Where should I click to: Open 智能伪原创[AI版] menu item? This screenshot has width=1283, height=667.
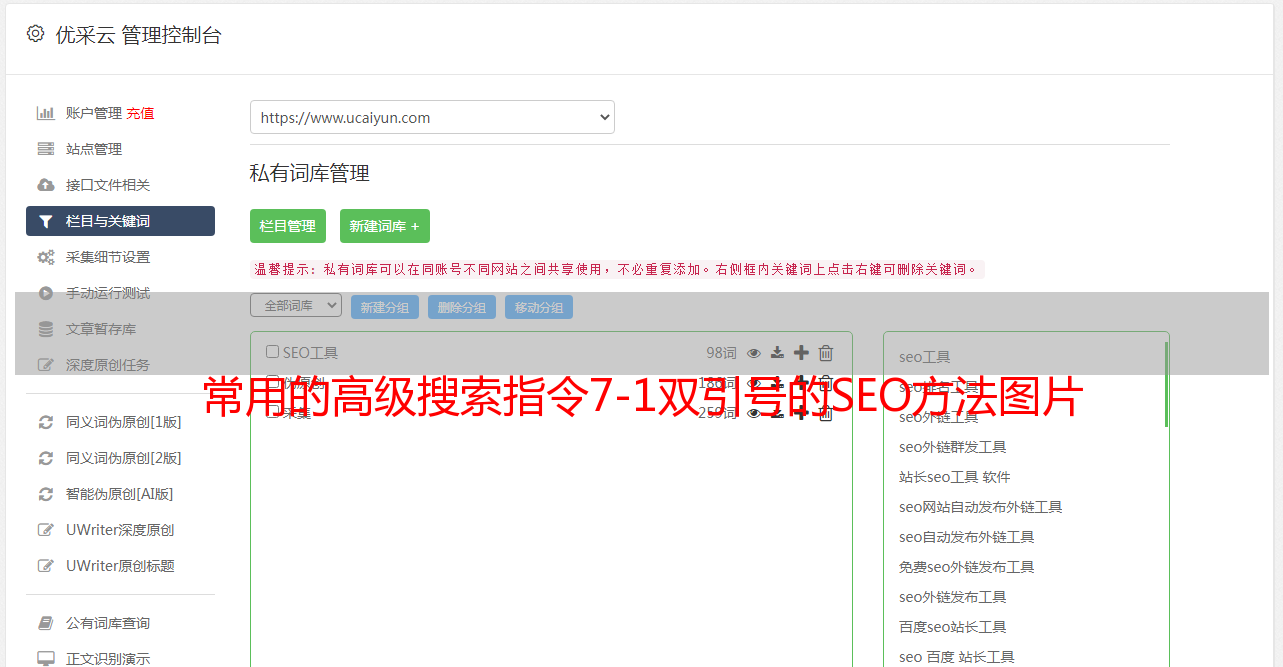pos(120,494)
